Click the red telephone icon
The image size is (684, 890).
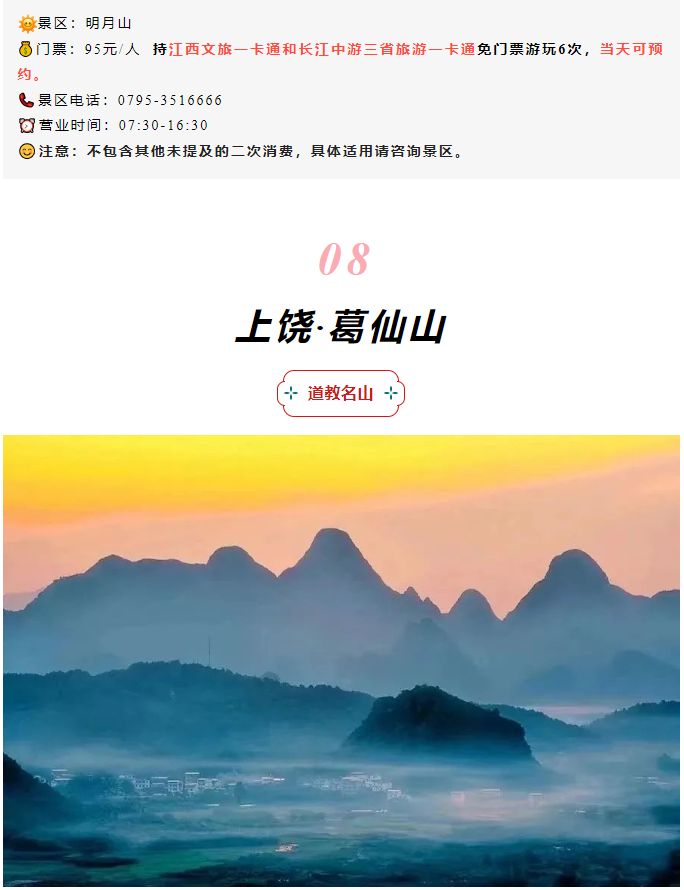click(x=26, y=100)
